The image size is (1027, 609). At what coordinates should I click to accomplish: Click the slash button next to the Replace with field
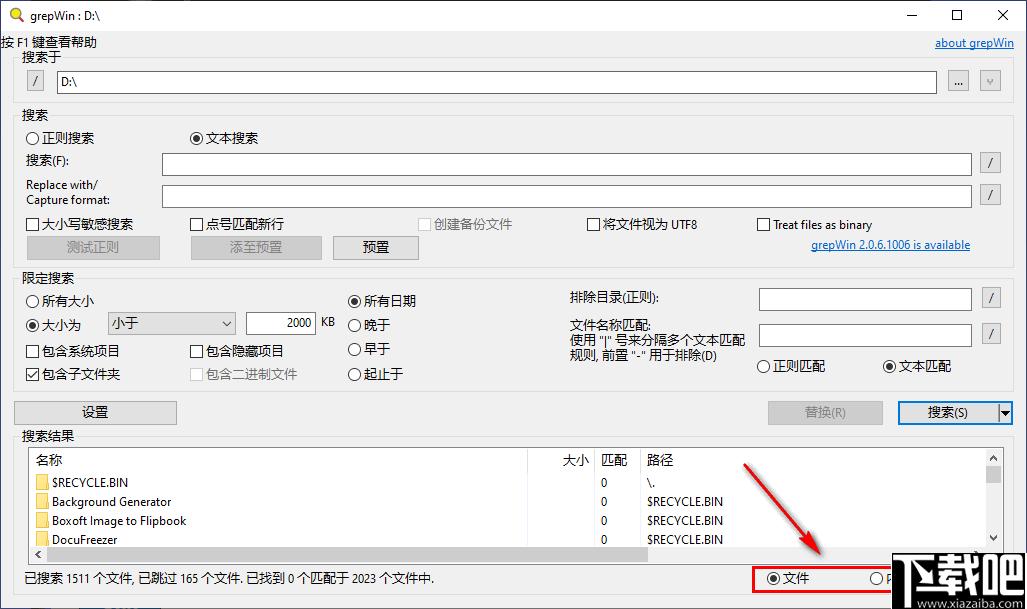click(990, 194)
